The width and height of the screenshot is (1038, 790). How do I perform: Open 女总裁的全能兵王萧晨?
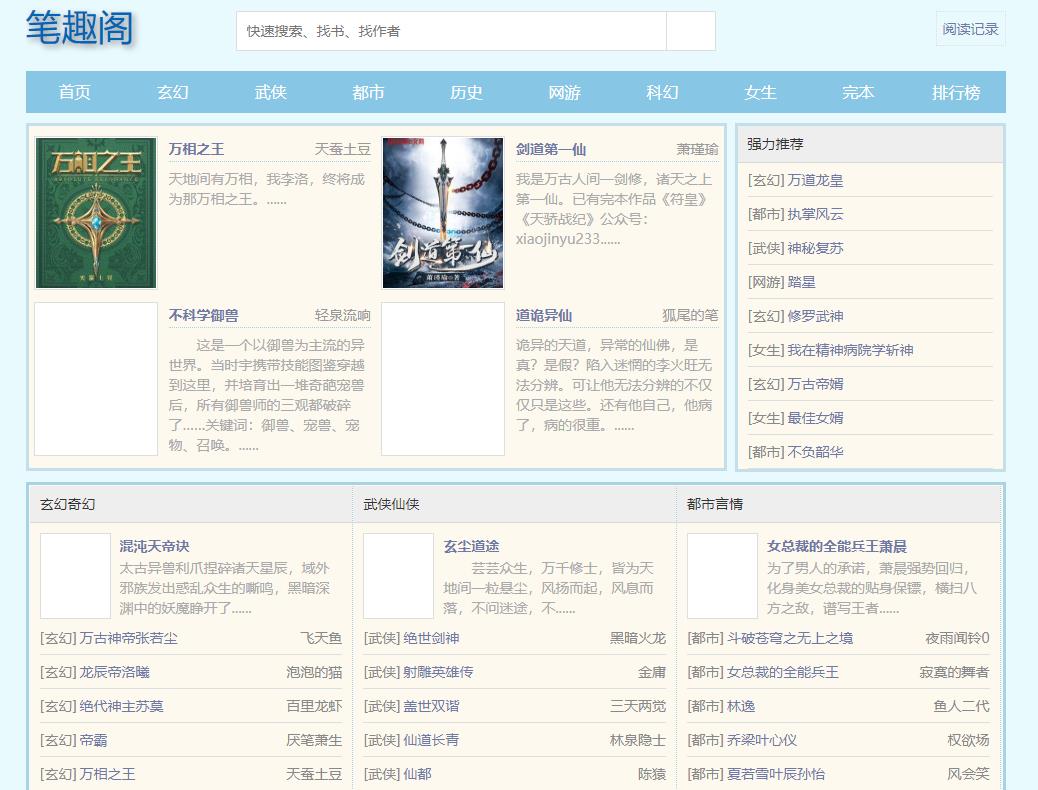click(837, 548)
